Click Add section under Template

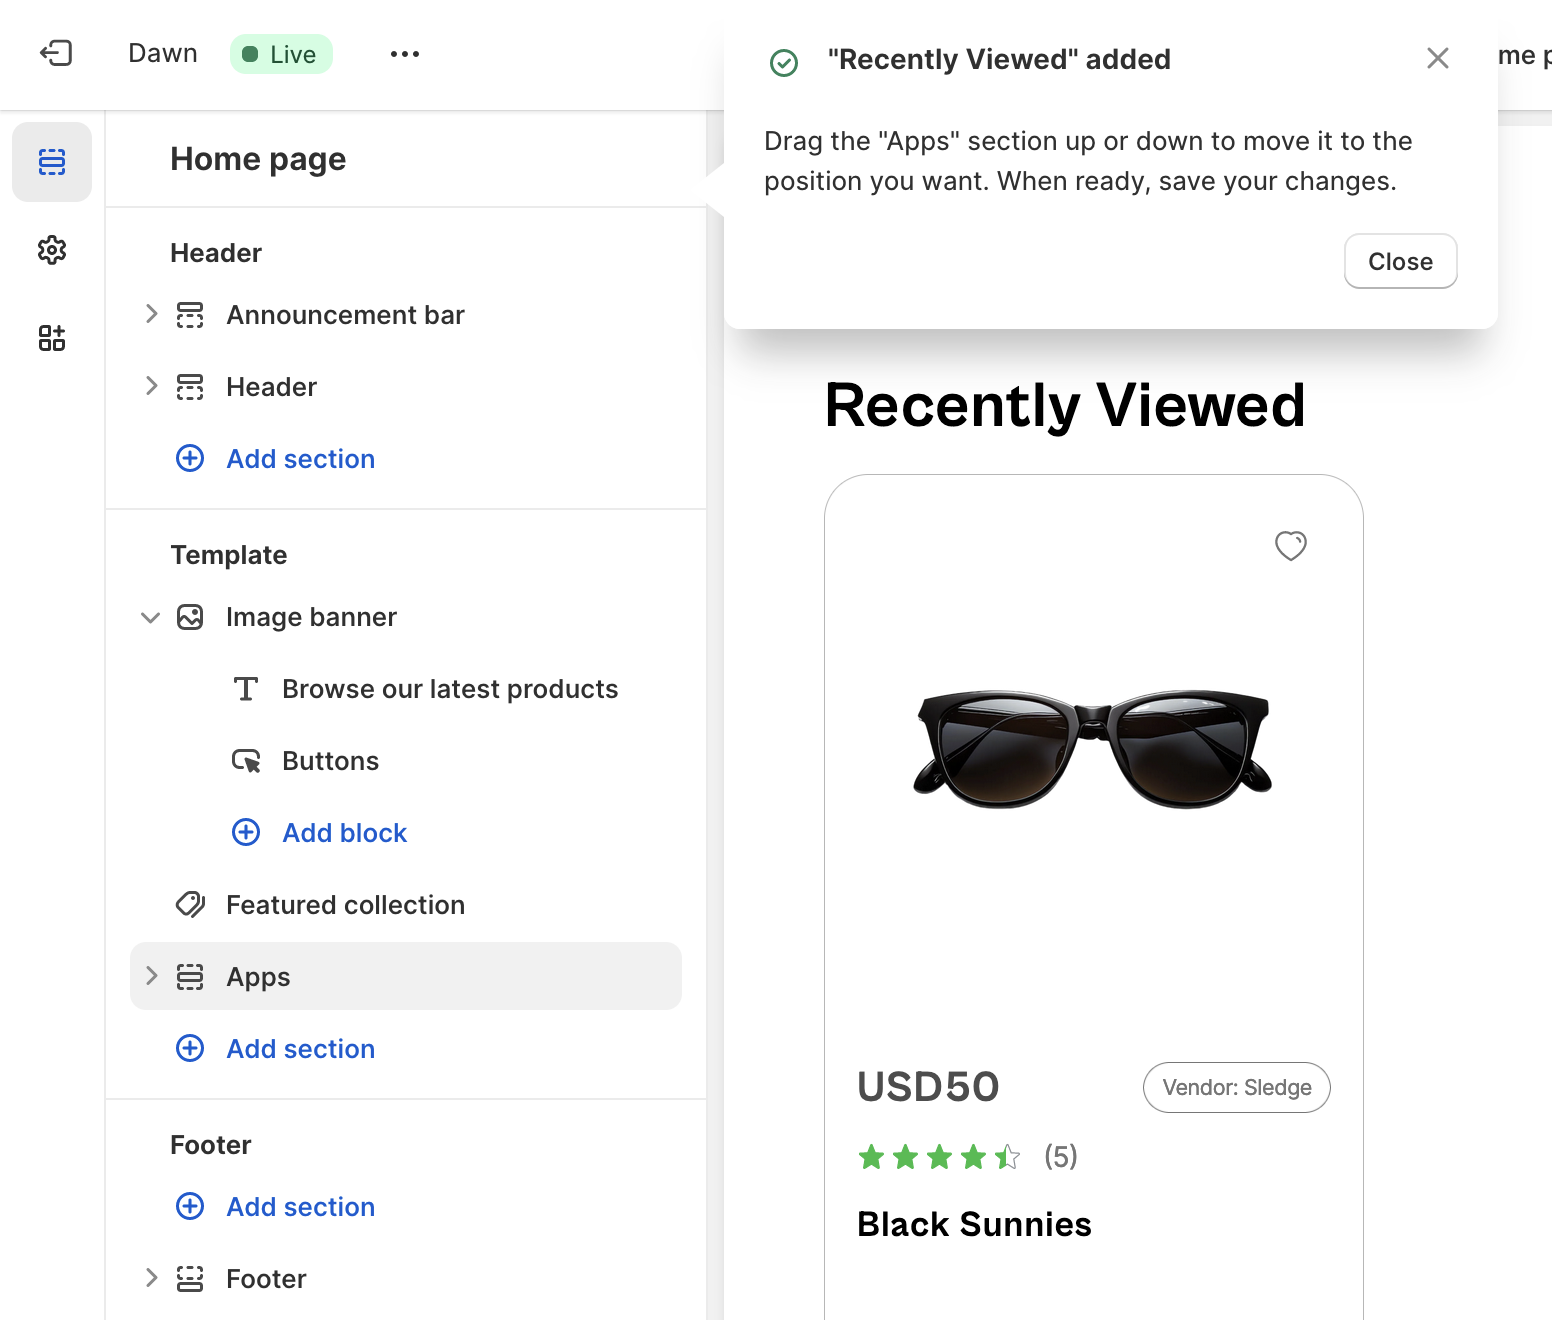(x=300, y=1049)
